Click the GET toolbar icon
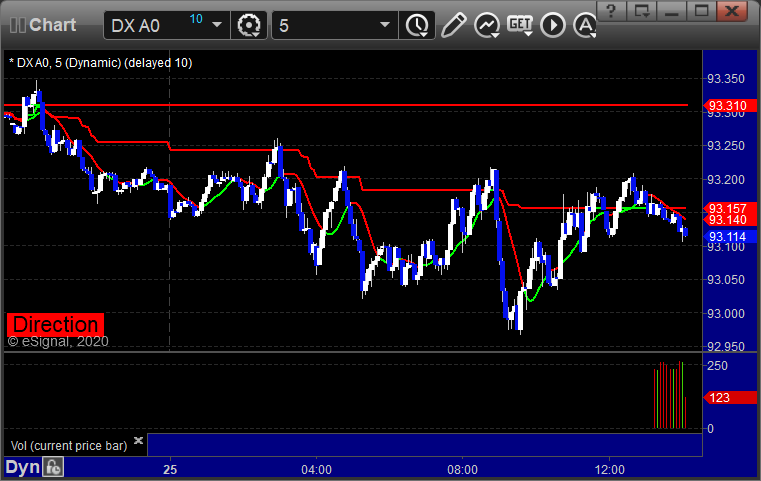 (520, 25)
